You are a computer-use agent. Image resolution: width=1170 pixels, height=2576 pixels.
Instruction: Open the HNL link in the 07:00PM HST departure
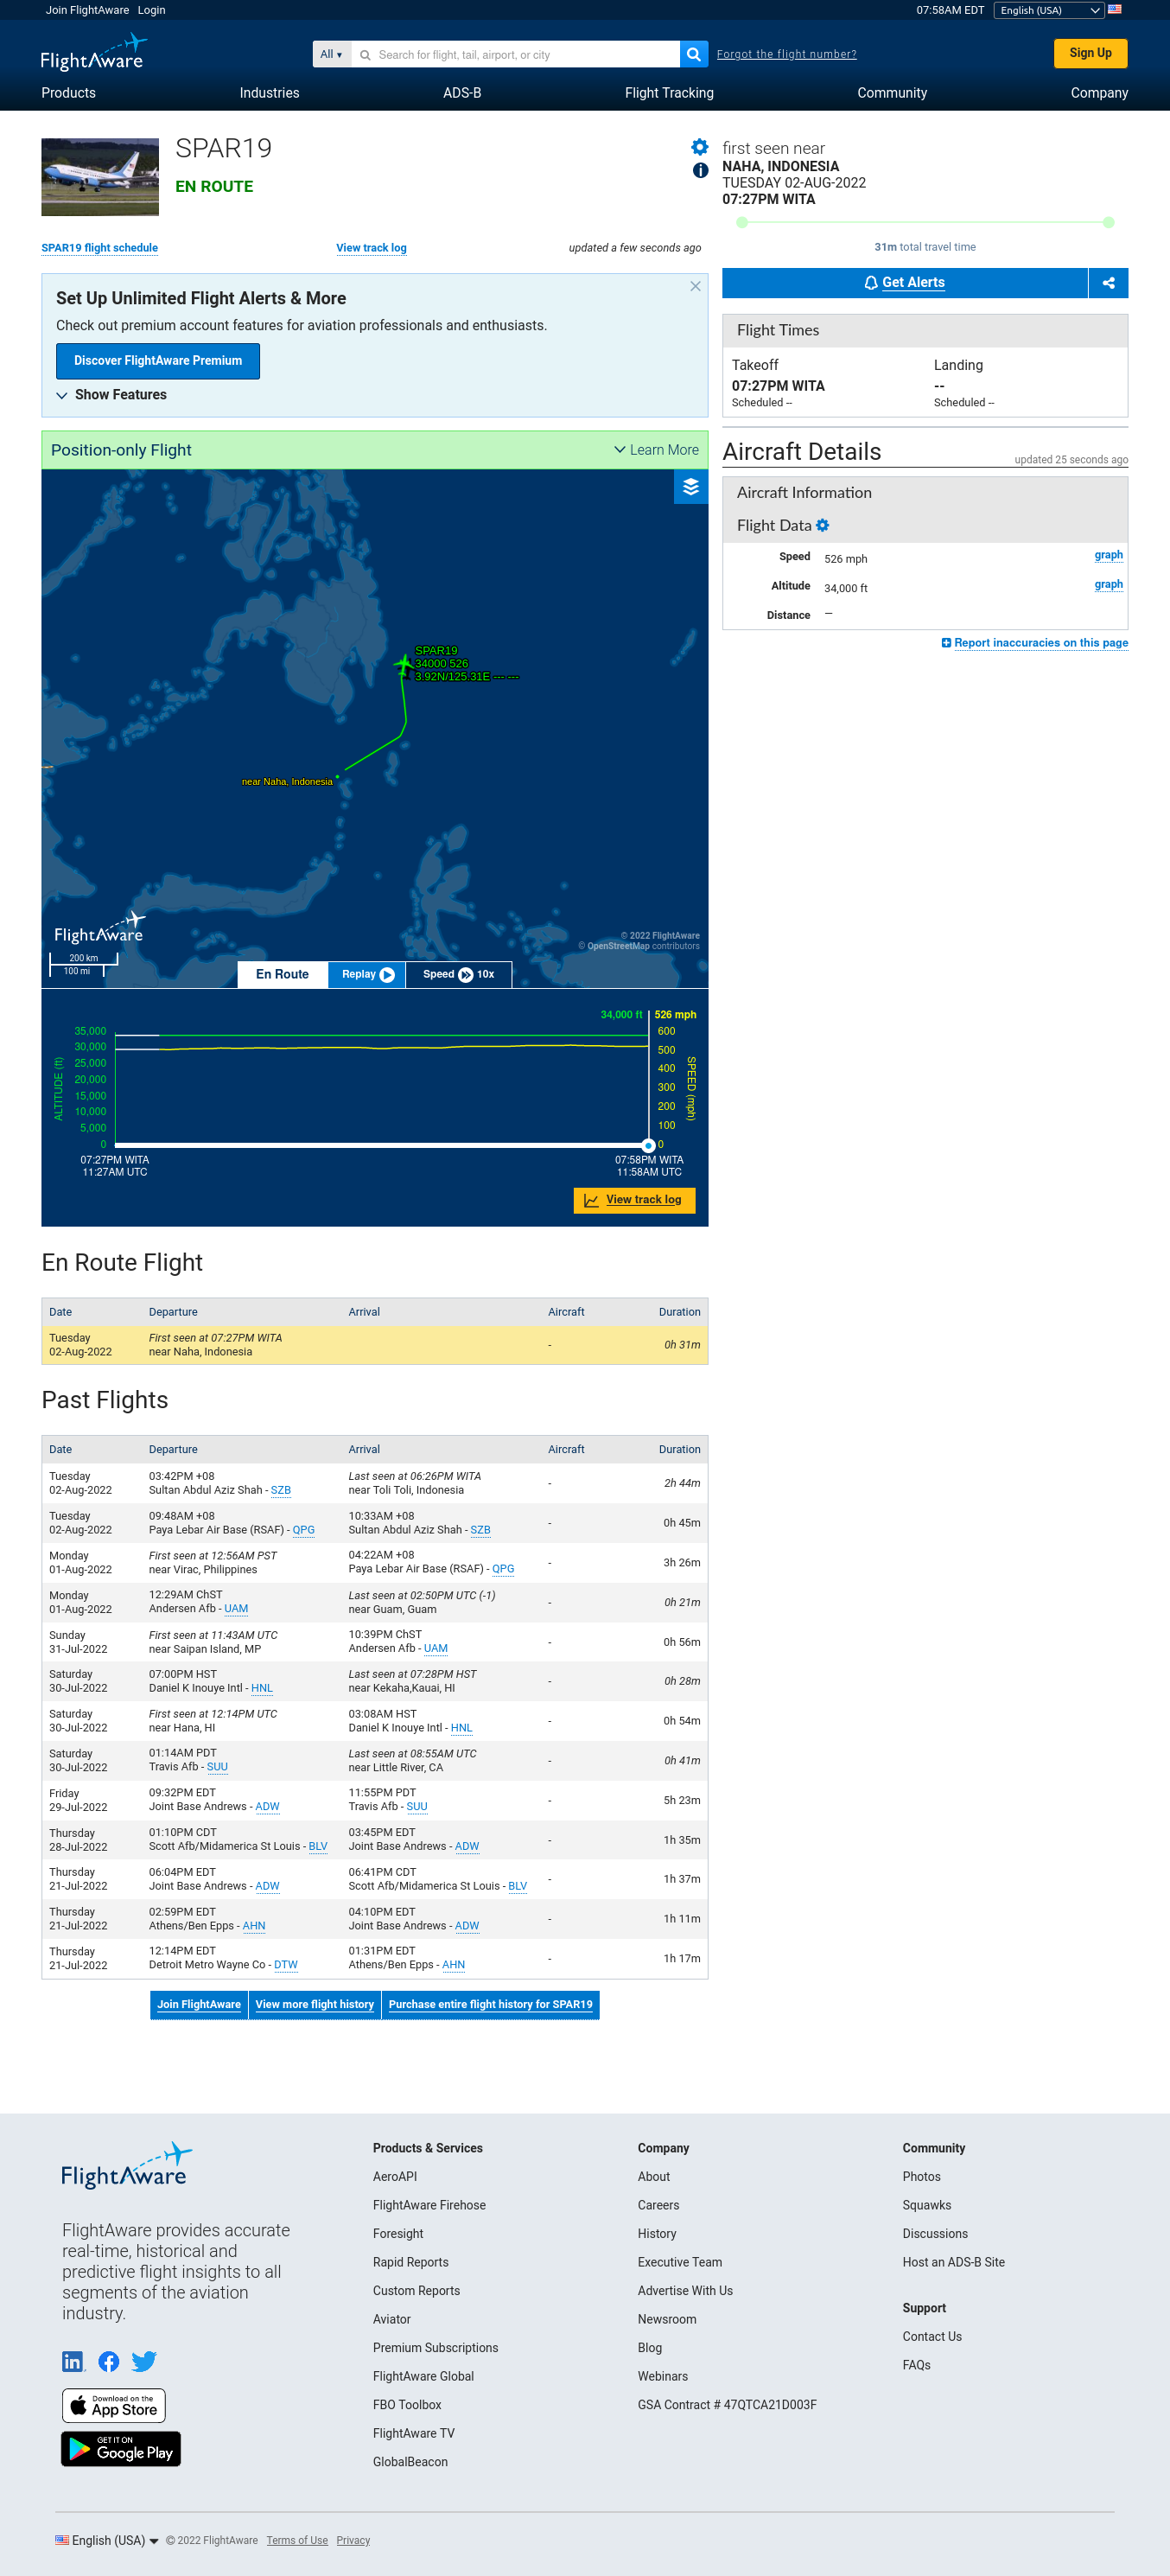(x=262, y=1688)
